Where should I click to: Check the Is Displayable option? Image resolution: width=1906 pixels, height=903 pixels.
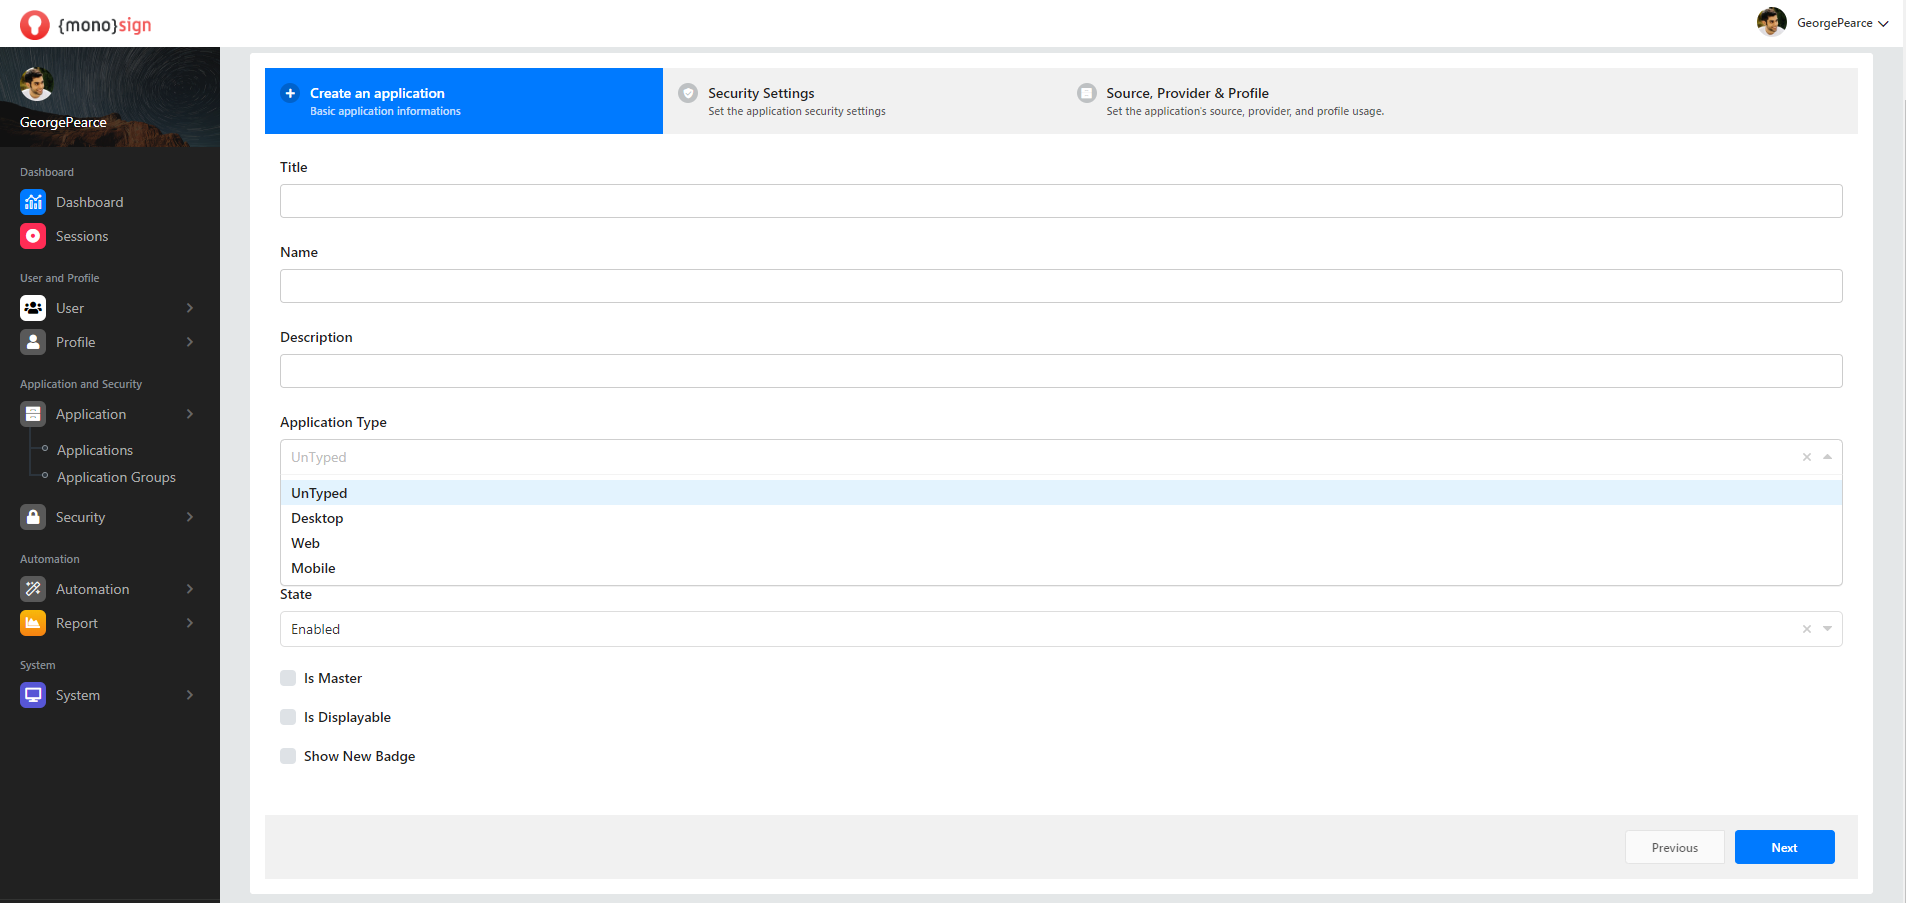click(x=288, y=717)
